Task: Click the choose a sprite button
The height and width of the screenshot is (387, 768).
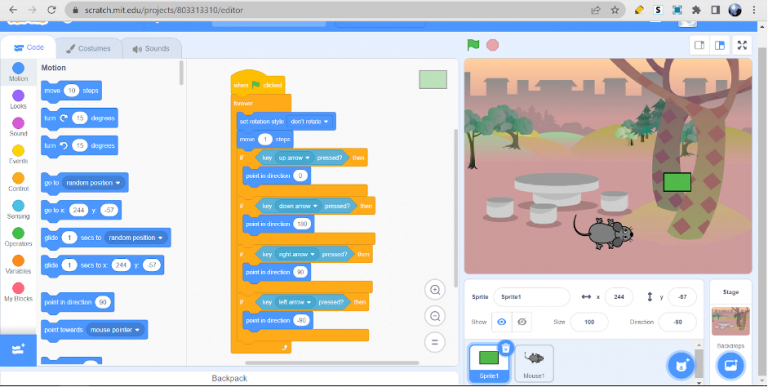Action: (681, 365)
